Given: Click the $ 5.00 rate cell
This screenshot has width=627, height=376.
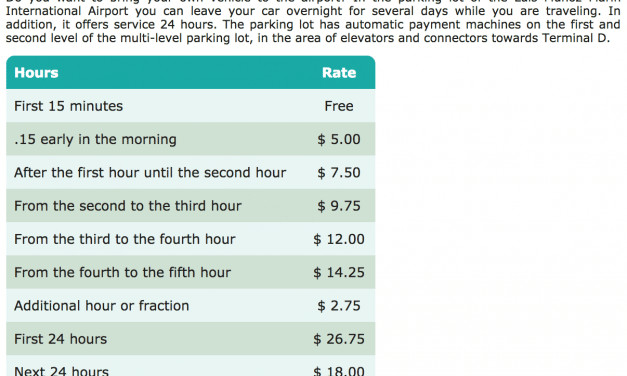Looking at the screenshot, I should click(x=339, y=139).
